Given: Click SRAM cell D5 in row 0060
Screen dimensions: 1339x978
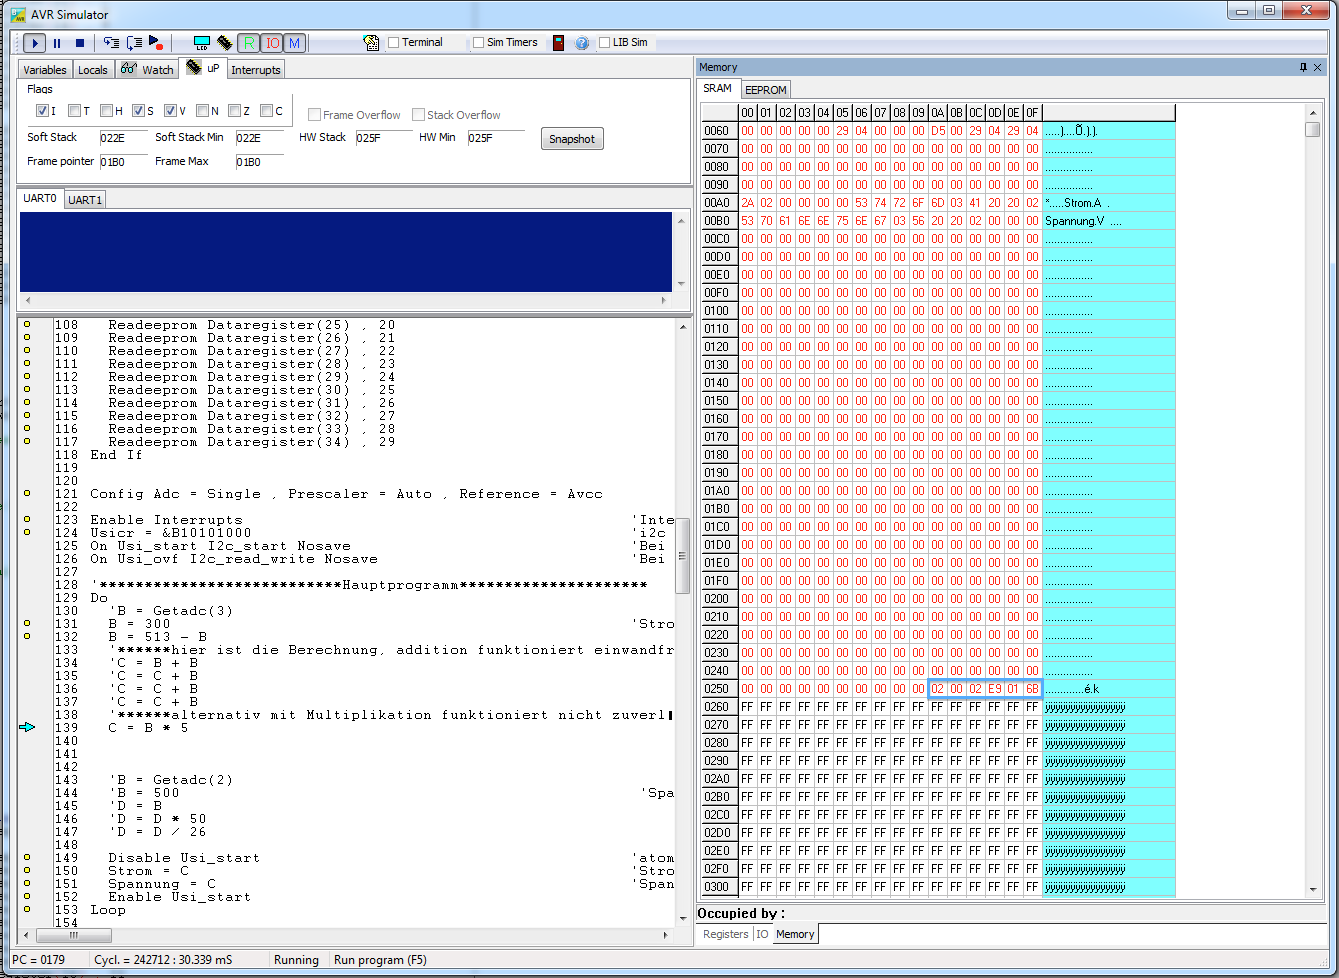Looking at the screenshot, I should [x=937, y=131].
